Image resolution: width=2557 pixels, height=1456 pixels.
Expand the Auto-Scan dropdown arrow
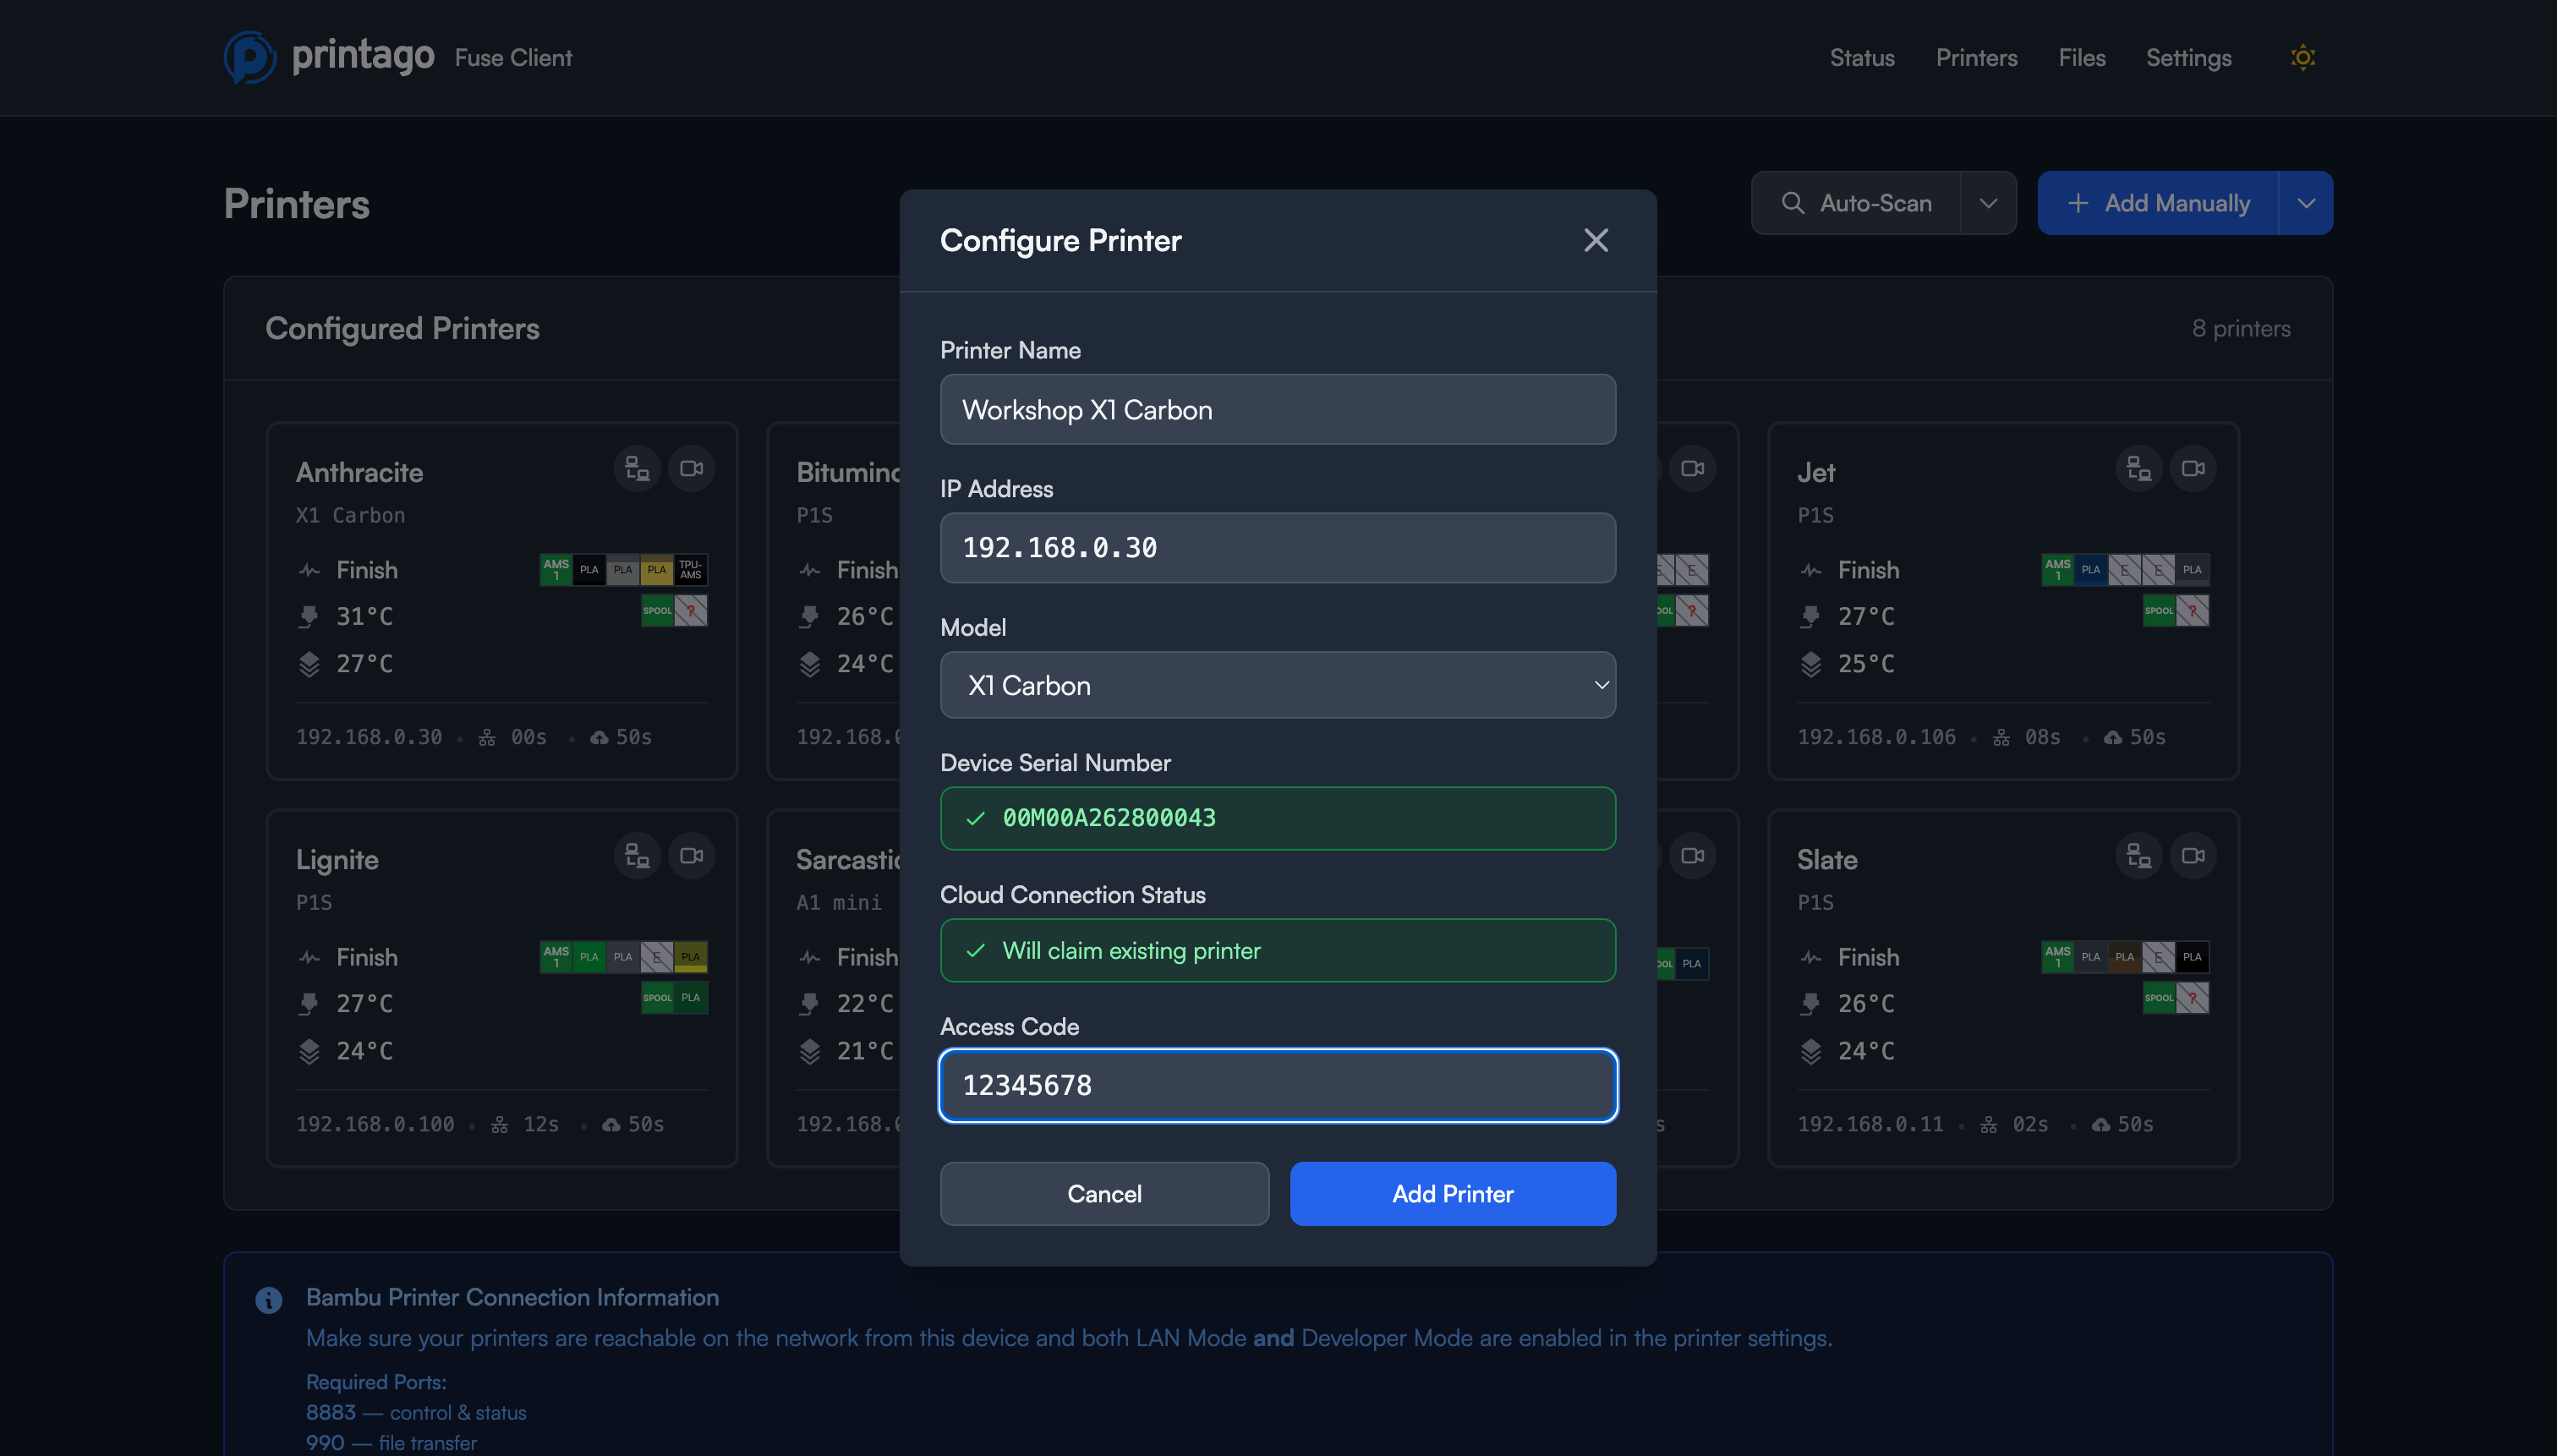tap(1988, 203)
